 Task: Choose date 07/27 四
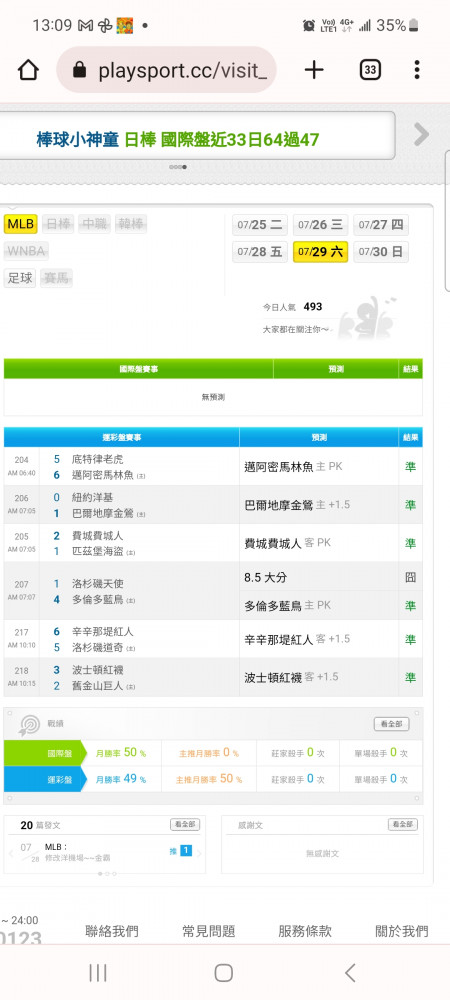click(381, 225)
